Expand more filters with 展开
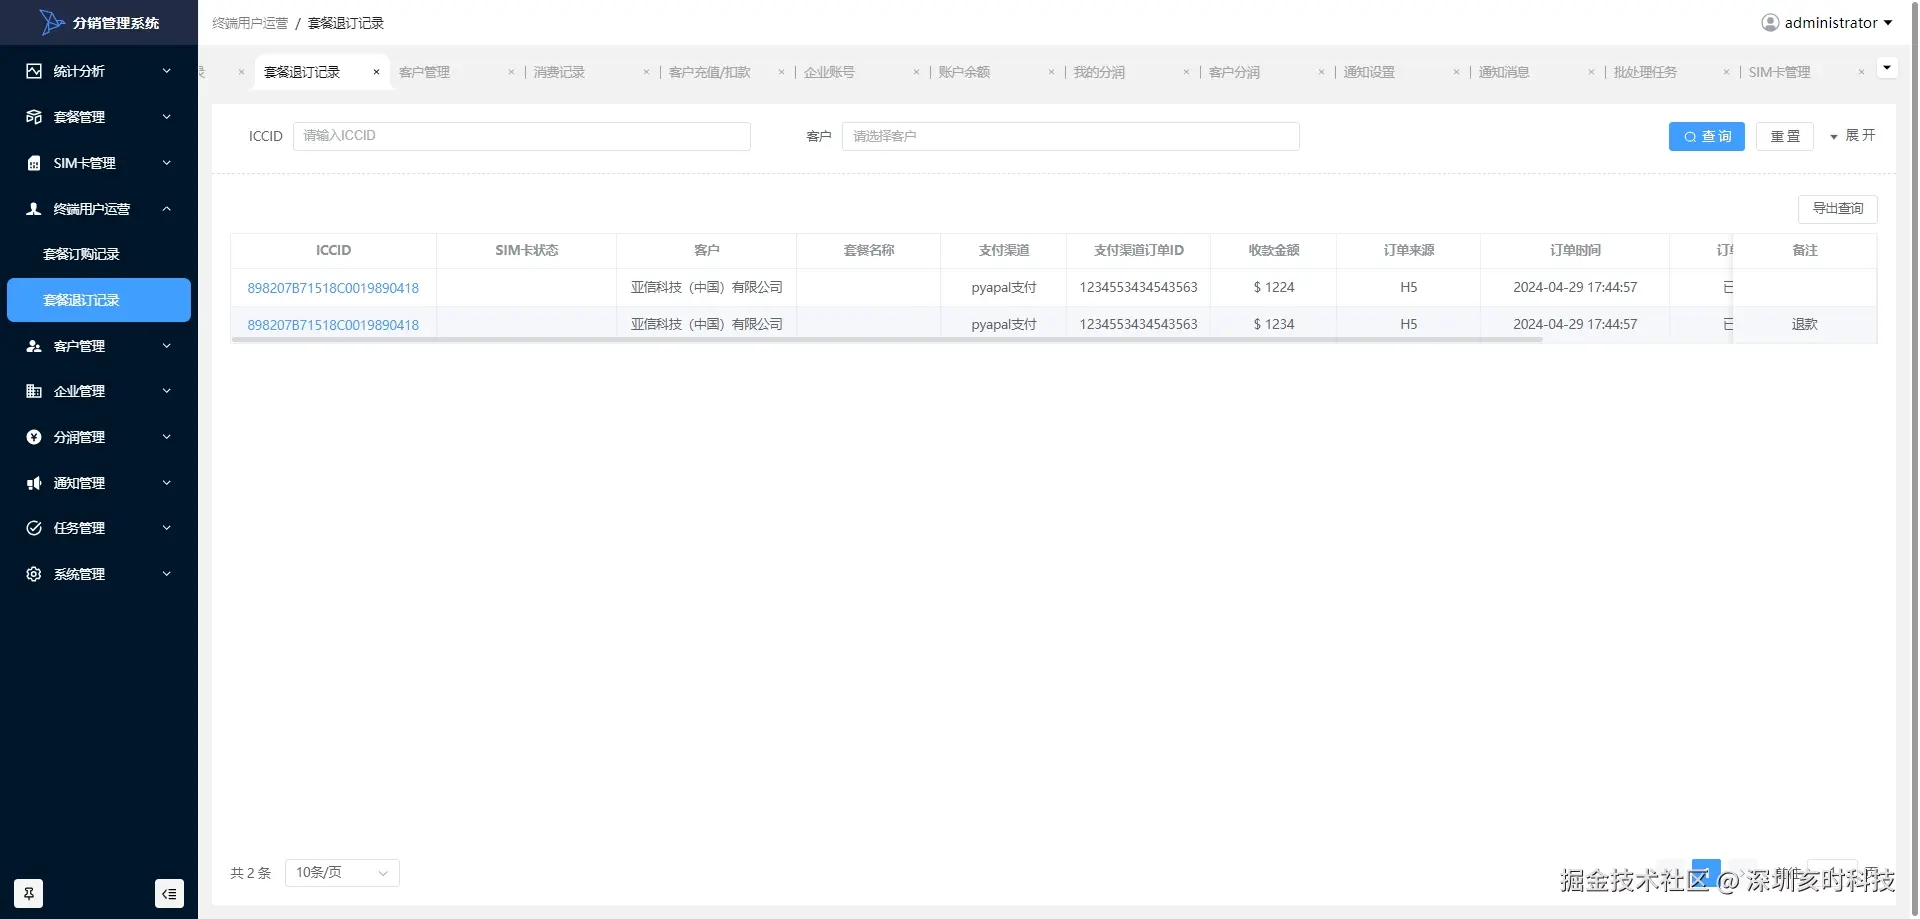1920x919 pixels. pos(1853,135)
